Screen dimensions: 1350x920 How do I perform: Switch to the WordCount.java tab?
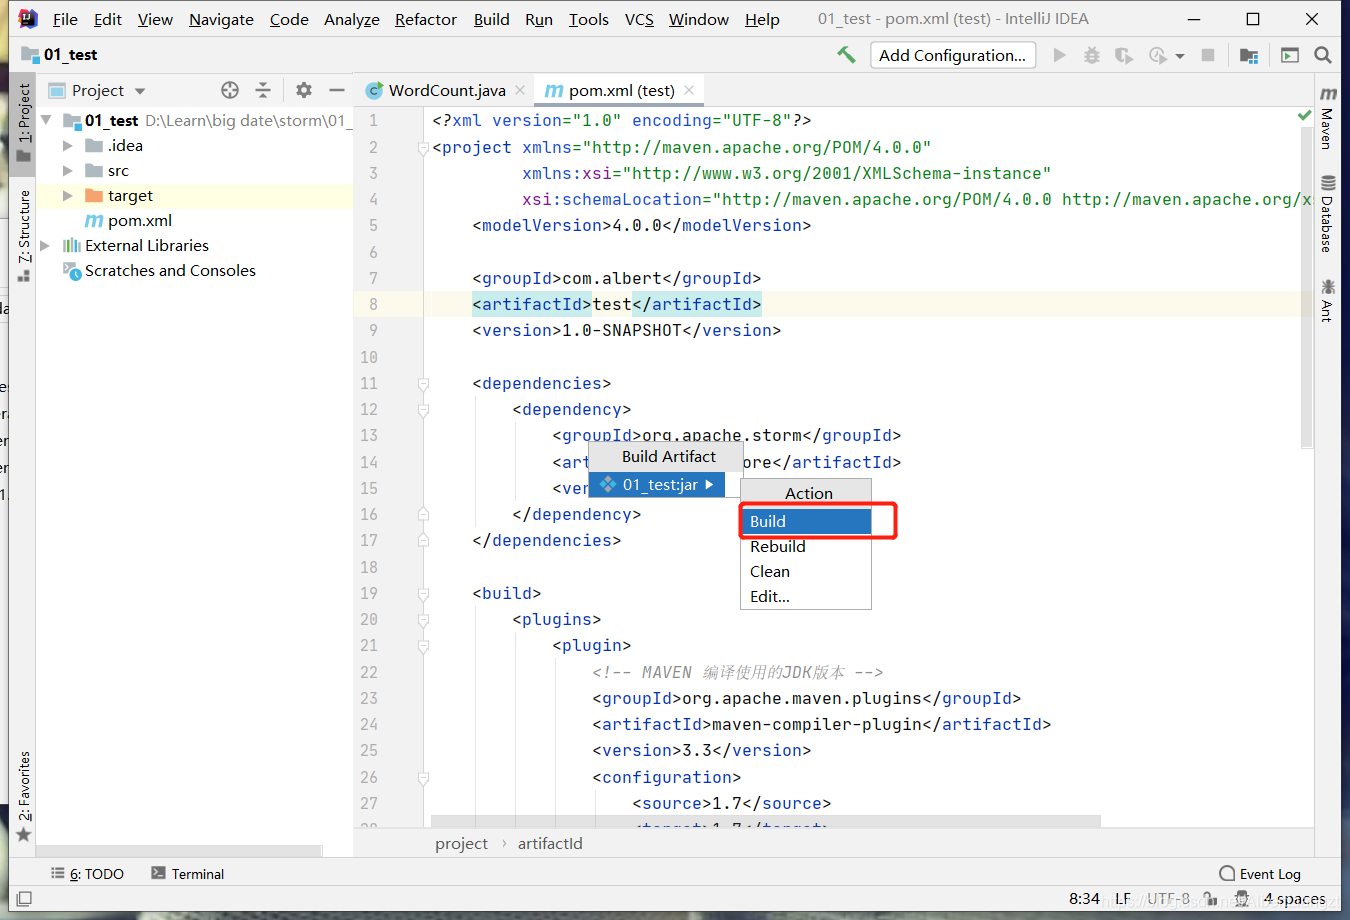coord(446,90)
